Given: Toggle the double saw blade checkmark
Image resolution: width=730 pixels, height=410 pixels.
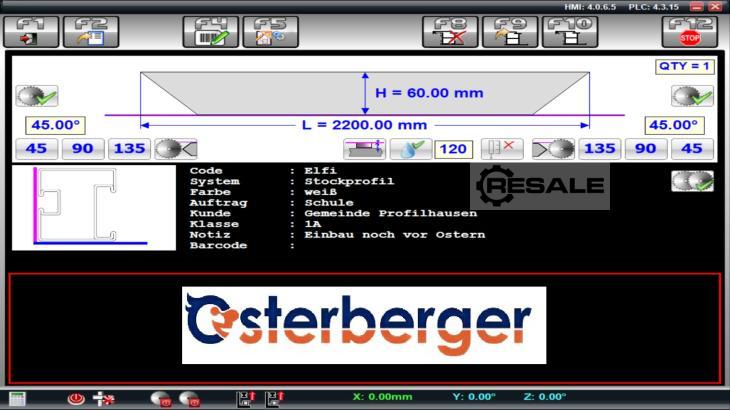Looking at the screenshot, I should [692, 181].
